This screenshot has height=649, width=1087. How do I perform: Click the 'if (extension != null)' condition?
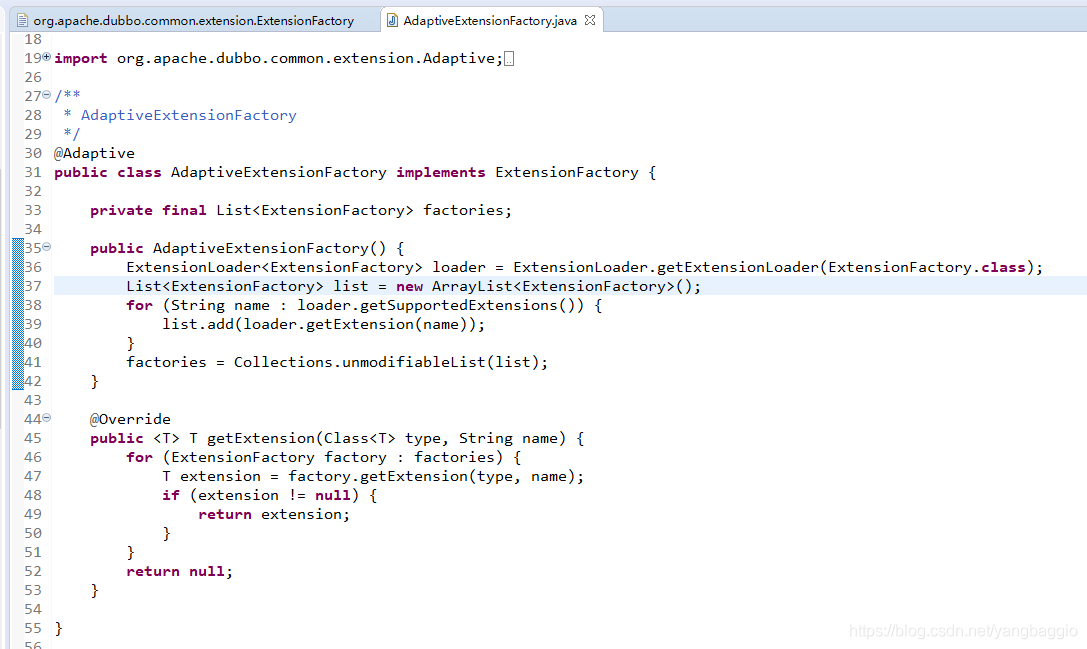pos(261,496)
